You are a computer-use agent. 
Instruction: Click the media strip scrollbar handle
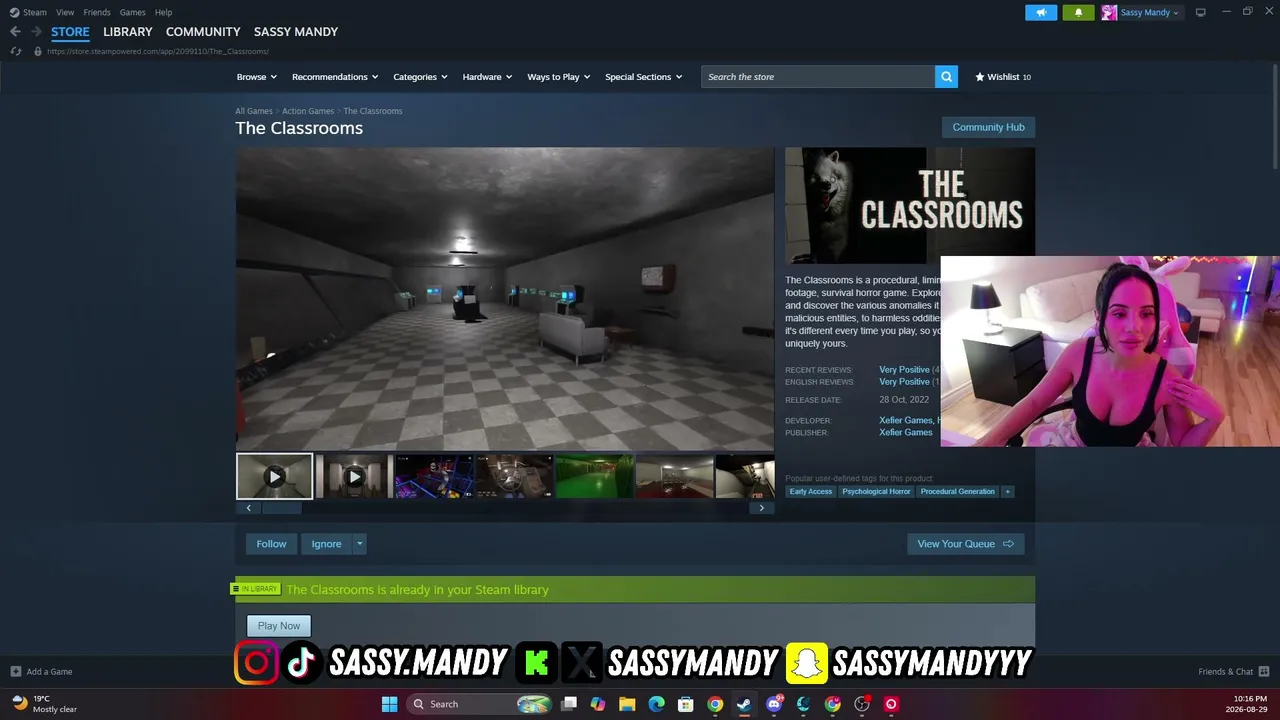pos(282,508)
